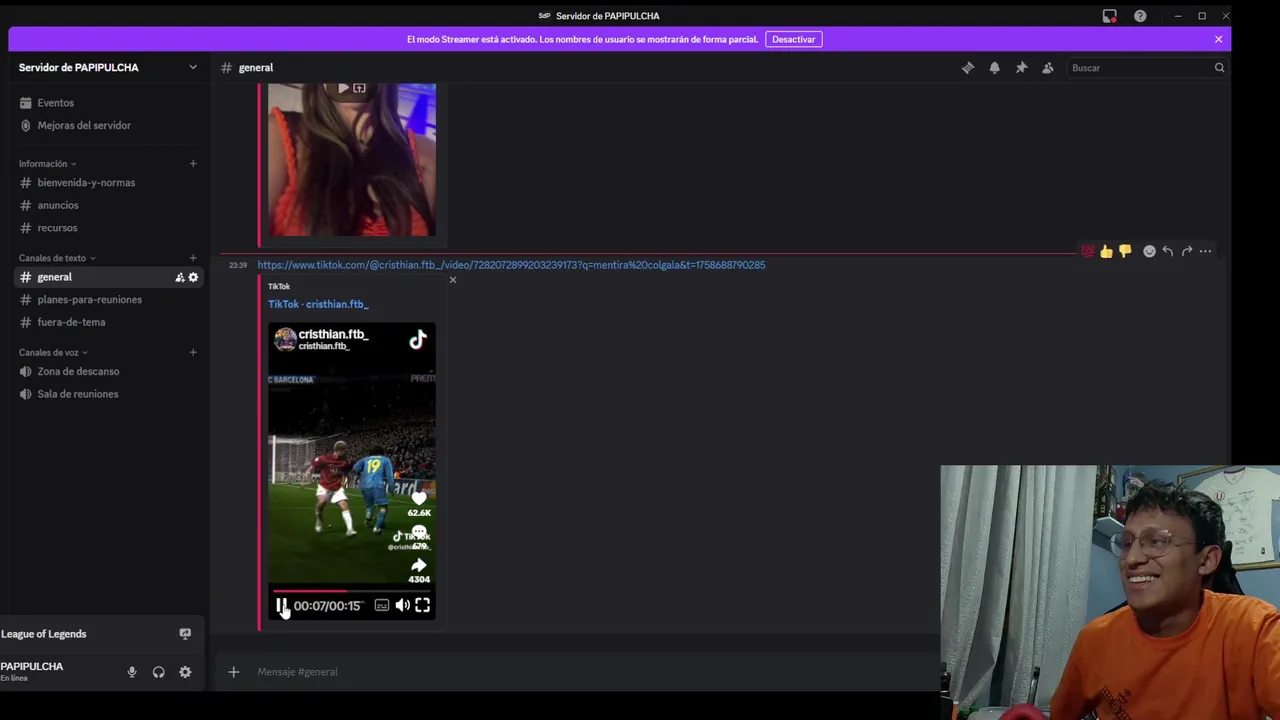Open attachment plus button in message bar
Screen dimensions: 1280x720
[233, 672]
